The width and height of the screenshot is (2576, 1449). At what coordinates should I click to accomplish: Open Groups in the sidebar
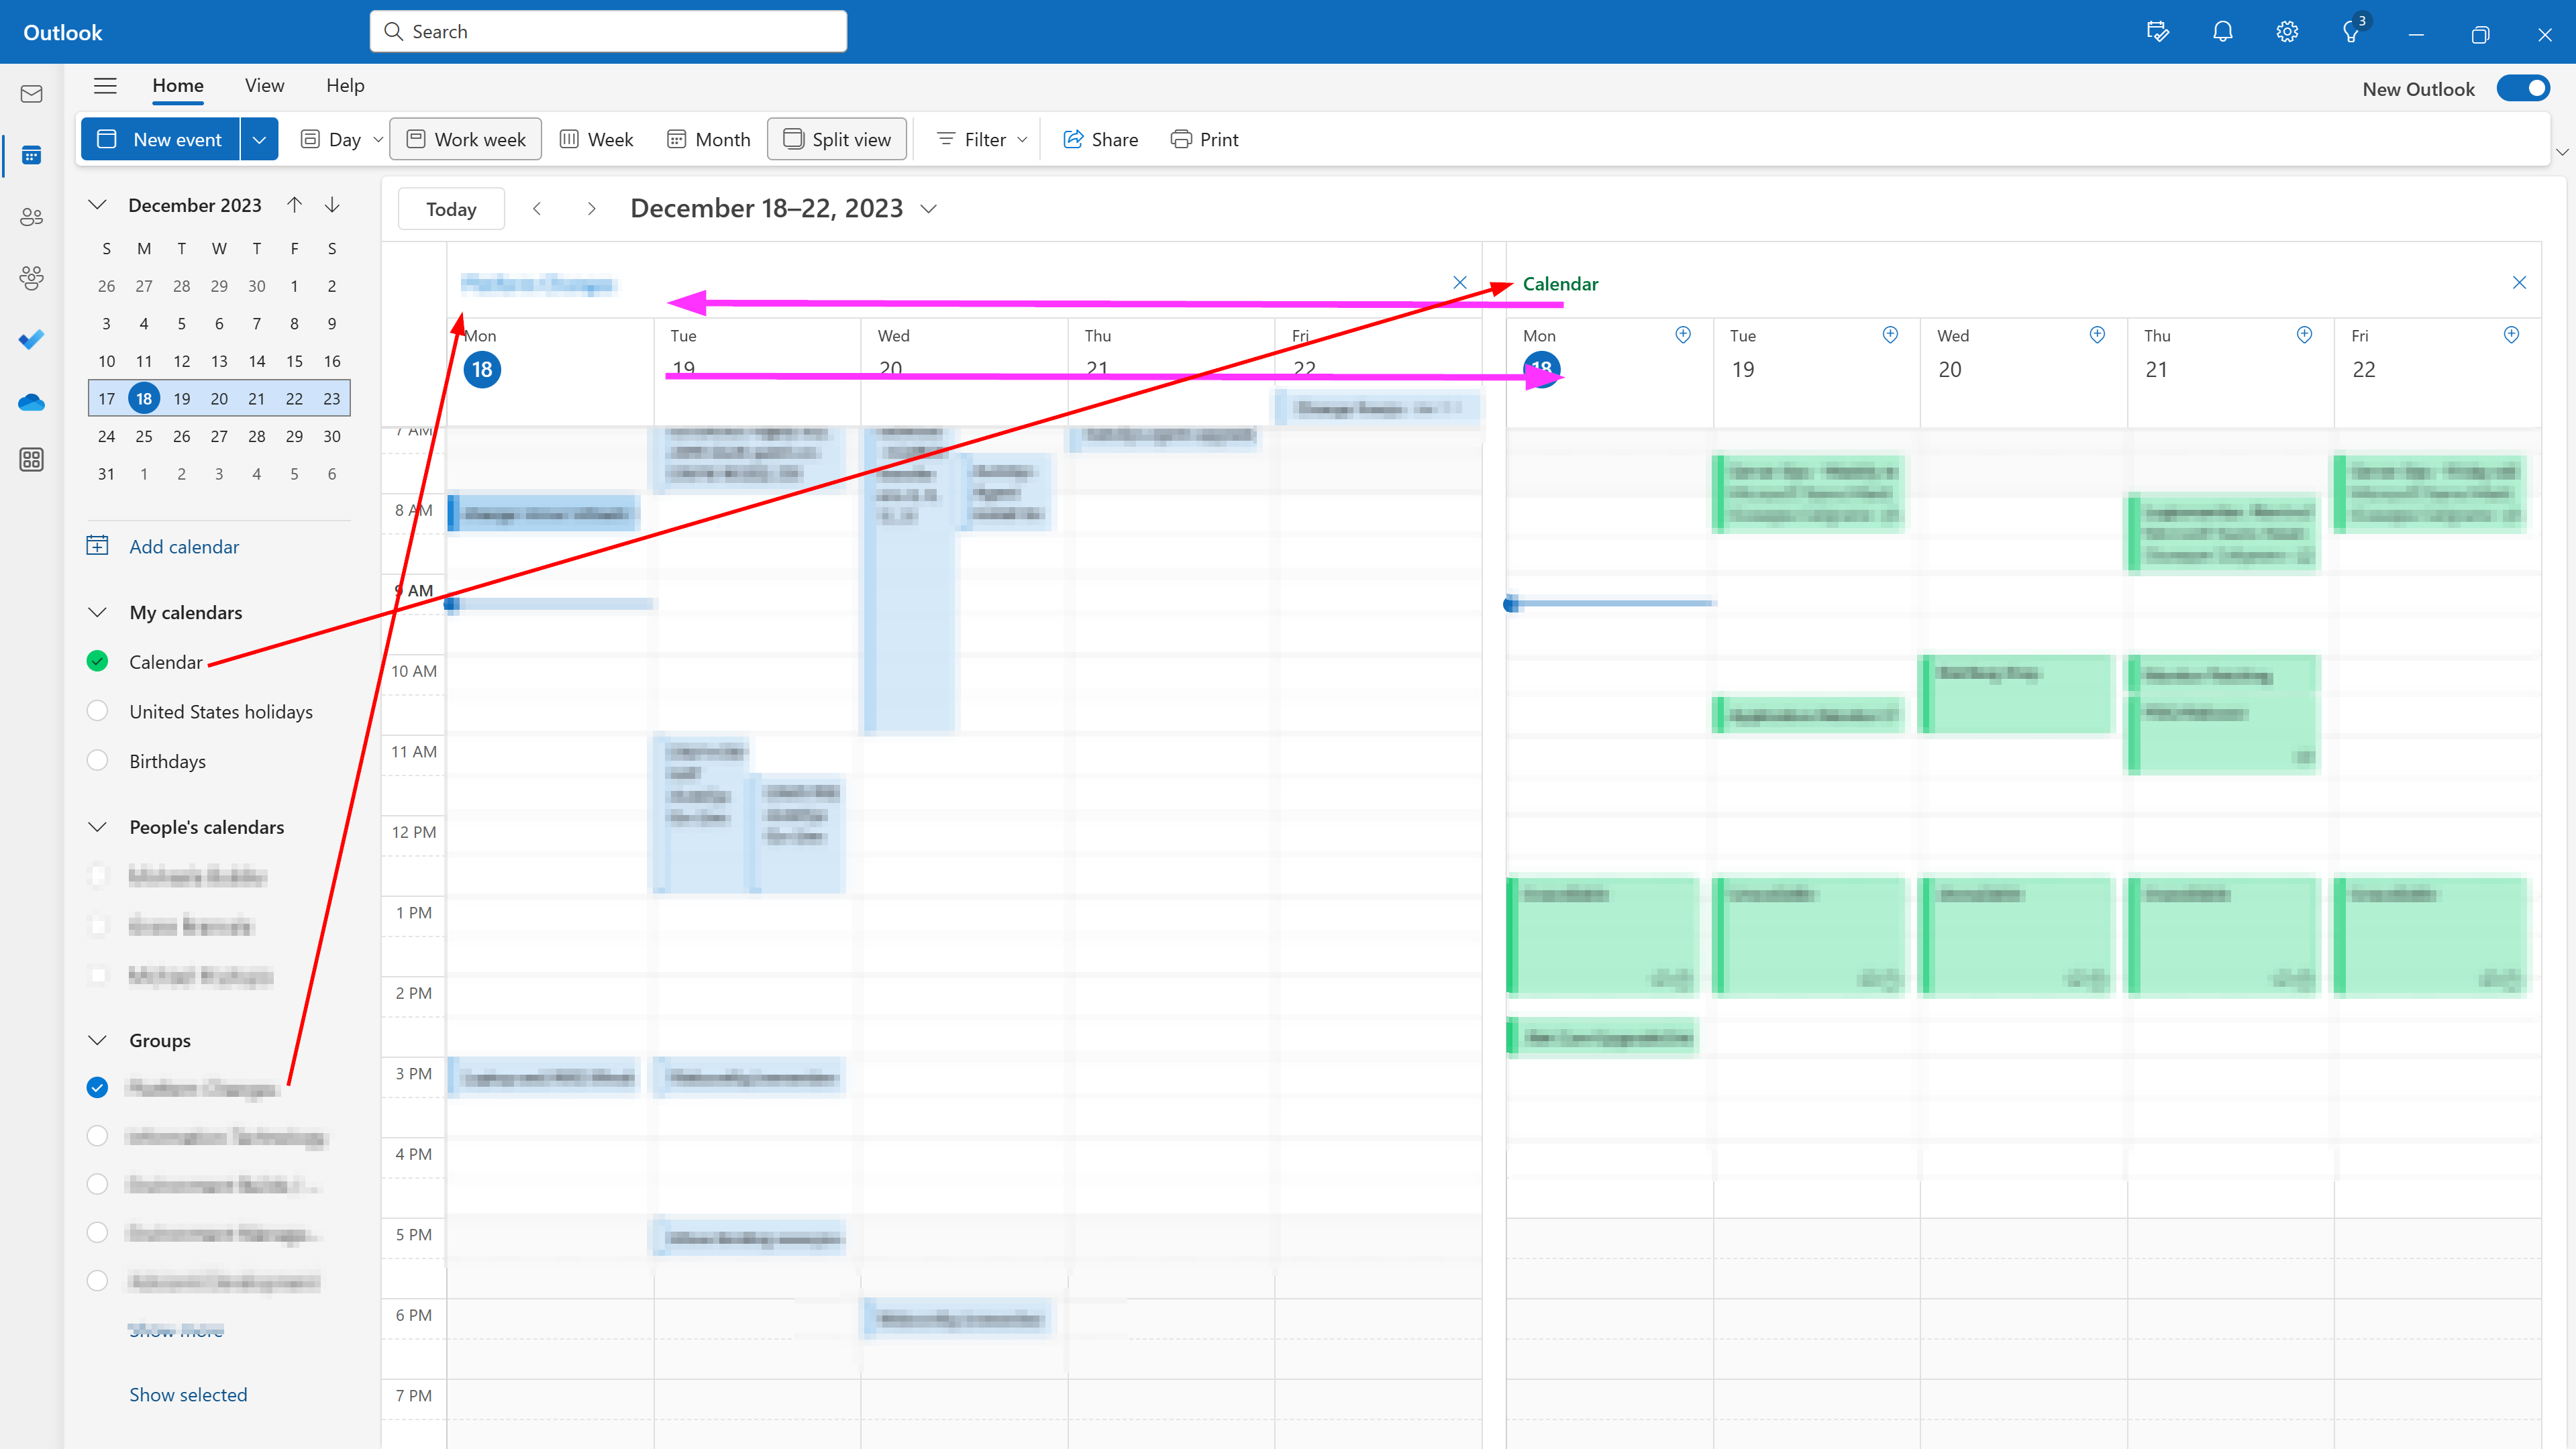coord(31,279)
